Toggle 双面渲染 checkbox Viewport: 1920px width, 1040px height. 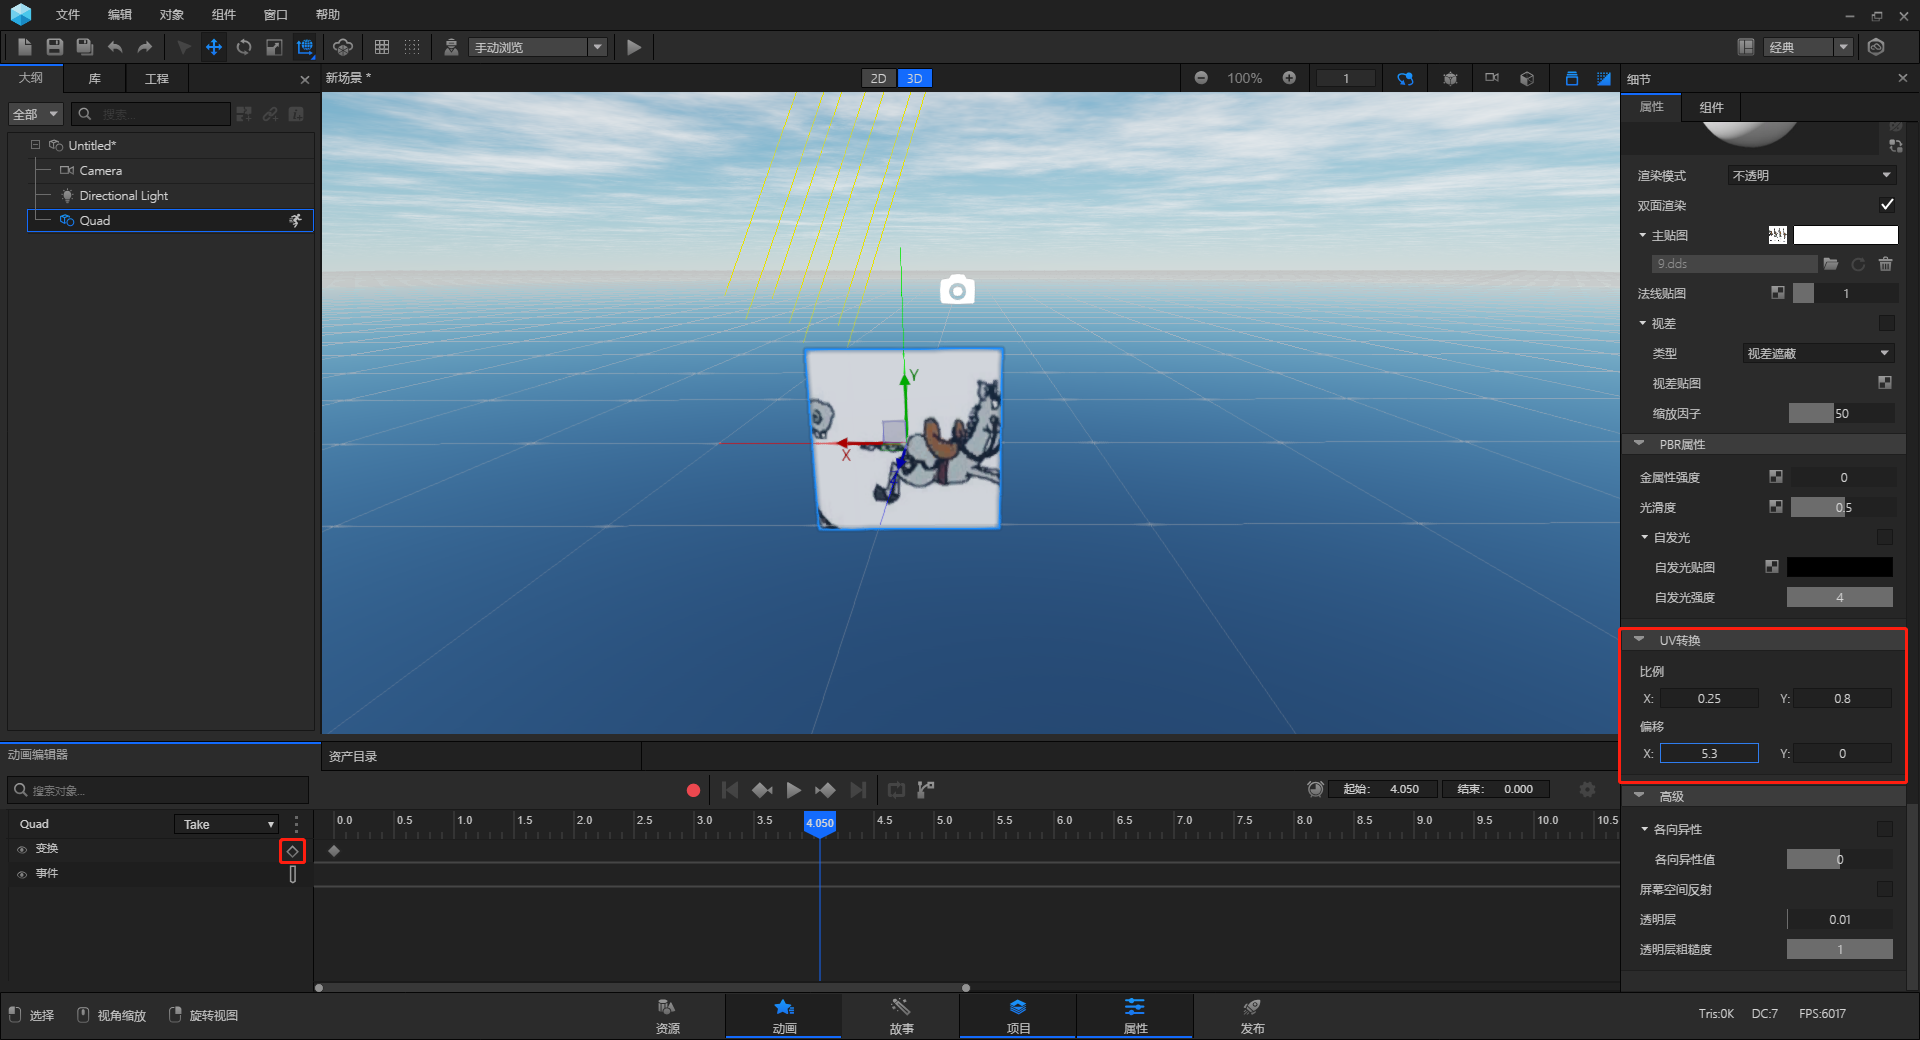coord(1886,205)
